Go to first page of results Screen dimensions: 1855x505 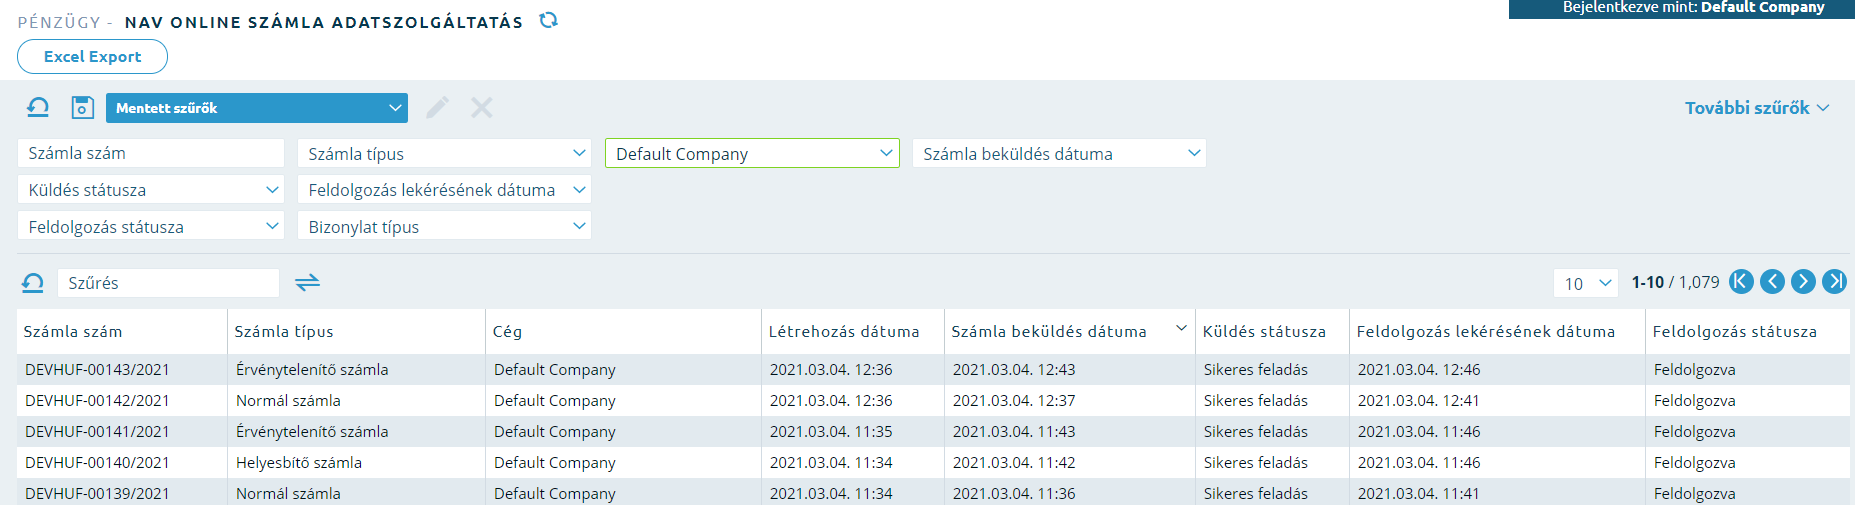1741,282
